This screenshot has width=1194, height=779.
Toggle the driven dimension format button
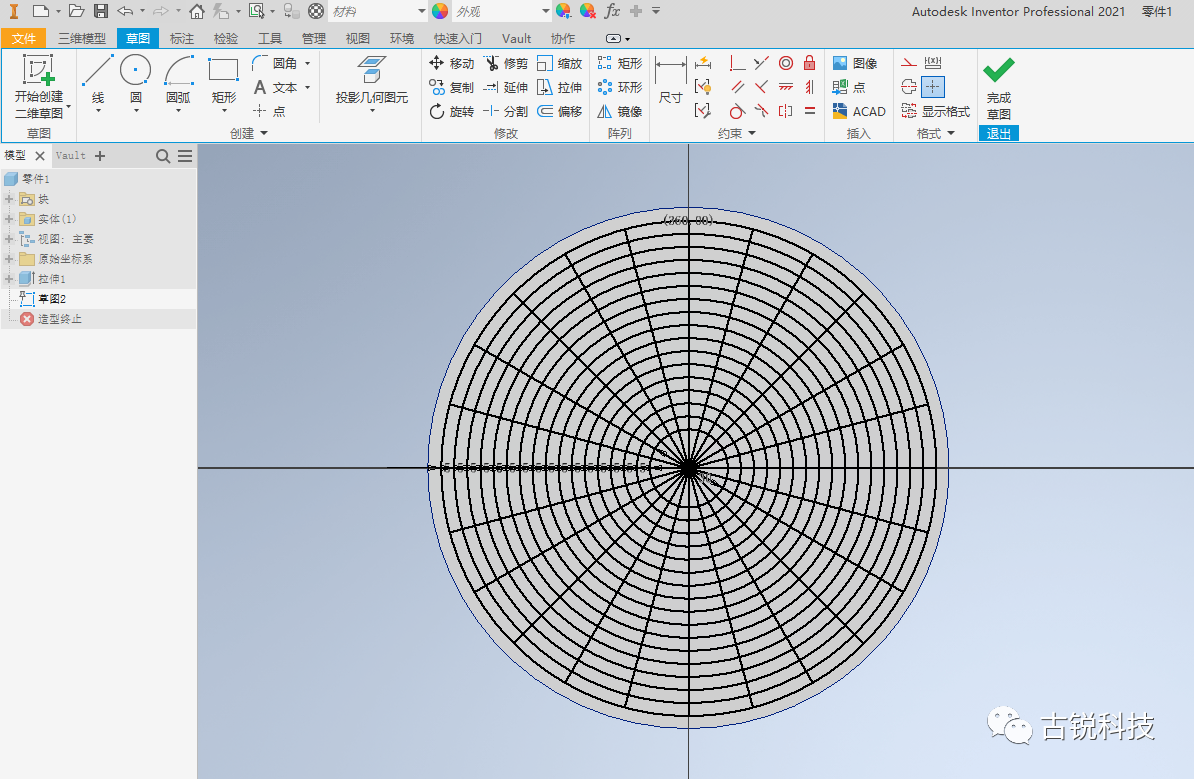(933, 63)
